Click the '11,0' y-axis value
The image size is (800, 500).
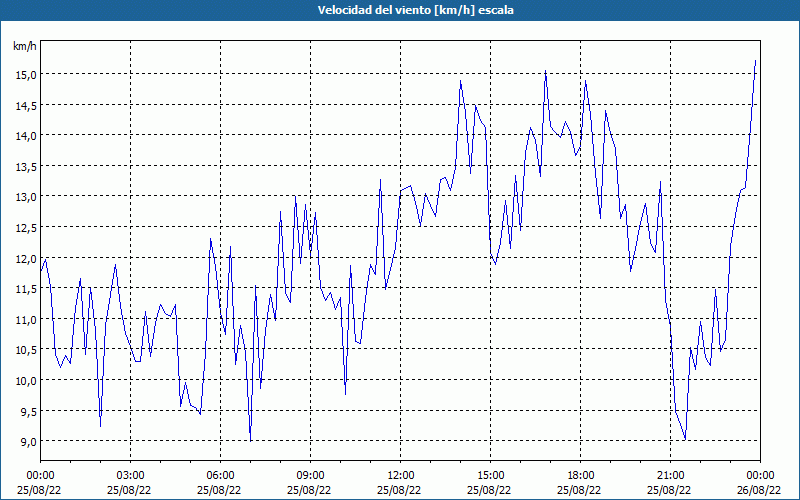[26, 319]
